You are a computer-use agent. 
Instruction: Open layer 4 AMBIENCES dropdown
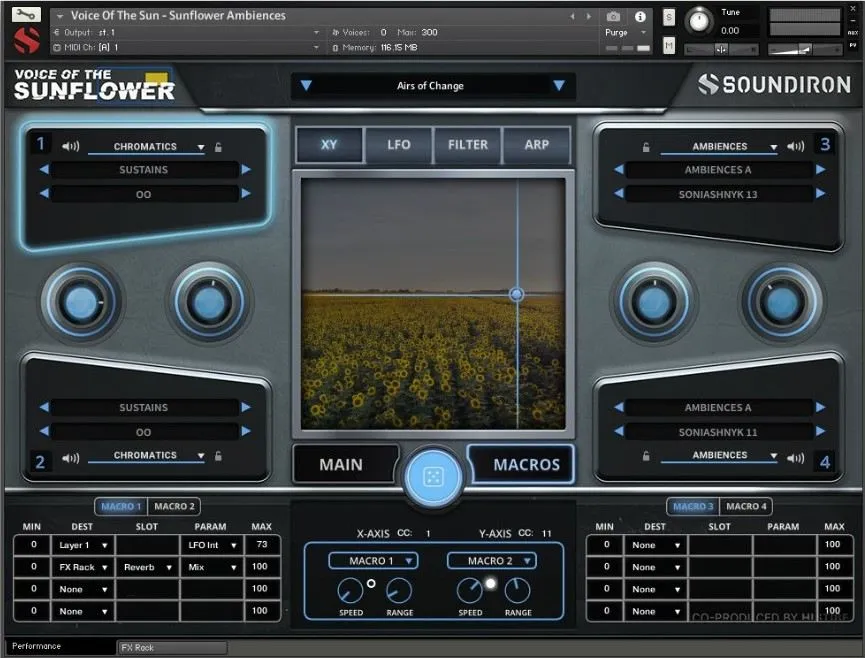(719, 456)
